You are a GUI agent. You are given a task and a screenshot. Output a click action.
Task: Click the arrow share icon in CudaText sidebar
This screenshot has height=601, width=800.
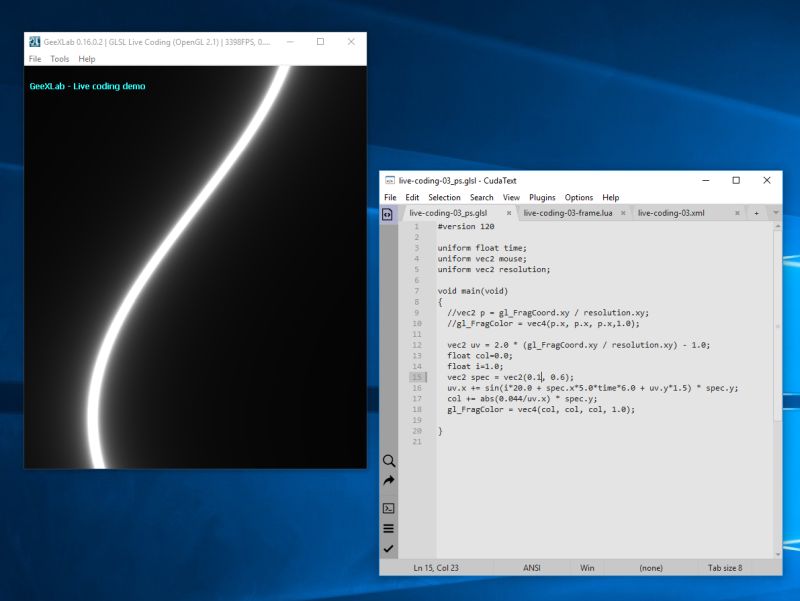pyautogui.click(x=389, y=481)
